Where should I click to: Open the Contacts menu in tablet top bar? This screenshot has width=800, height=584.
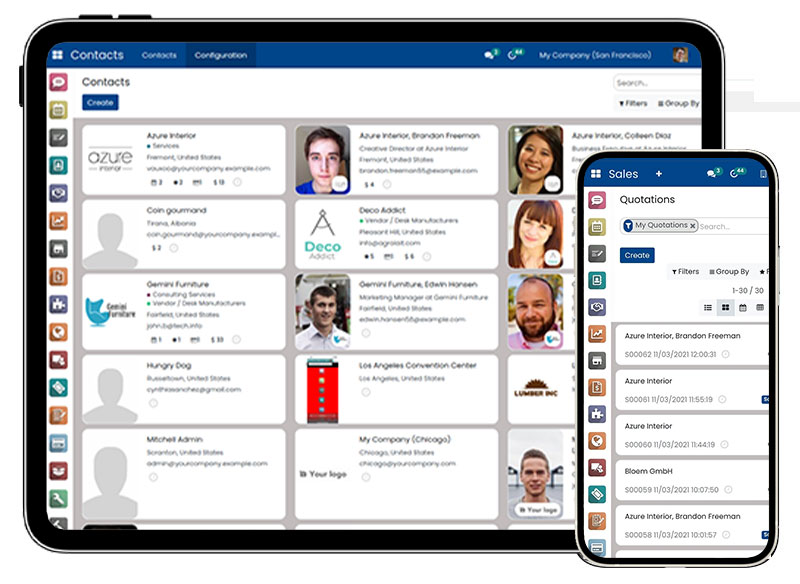point(159,55)
